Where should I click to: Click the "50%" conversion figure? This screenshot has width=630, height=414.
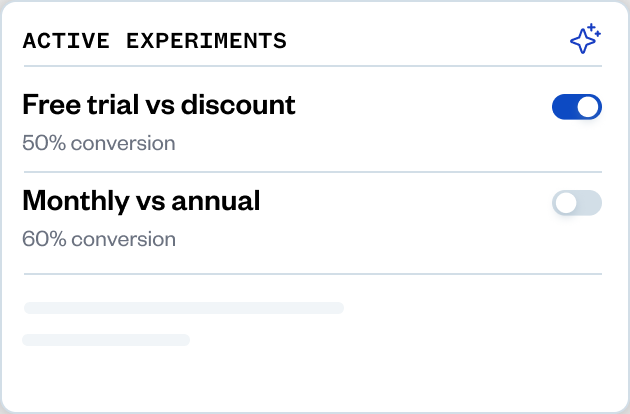pos(41,143)
